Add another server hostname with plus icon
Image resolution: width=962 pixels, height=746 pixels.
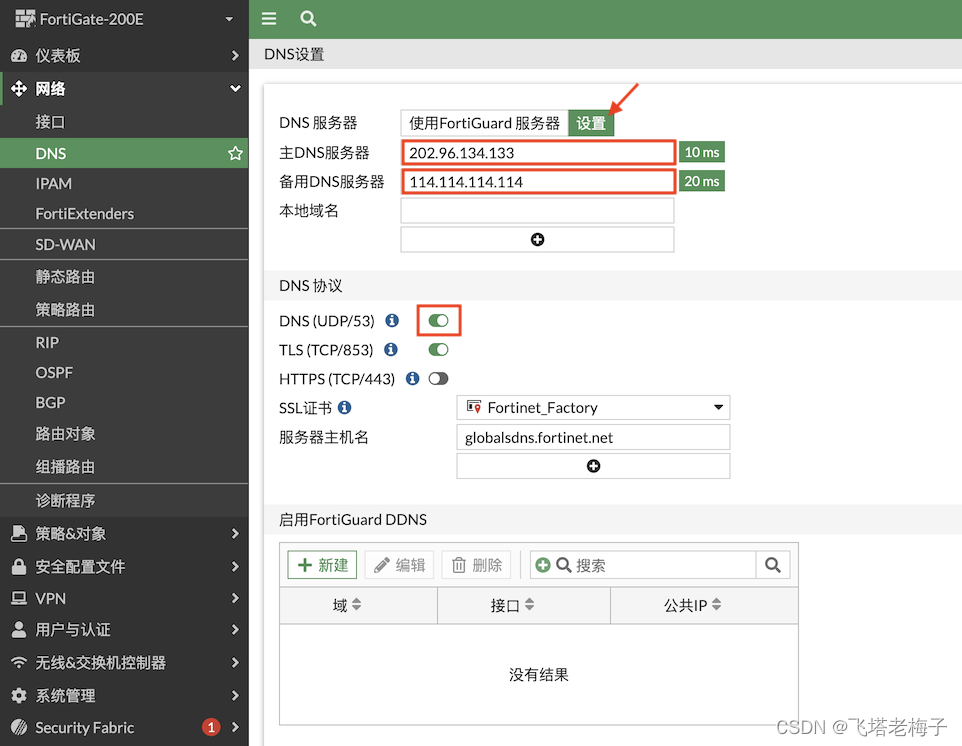593,466
